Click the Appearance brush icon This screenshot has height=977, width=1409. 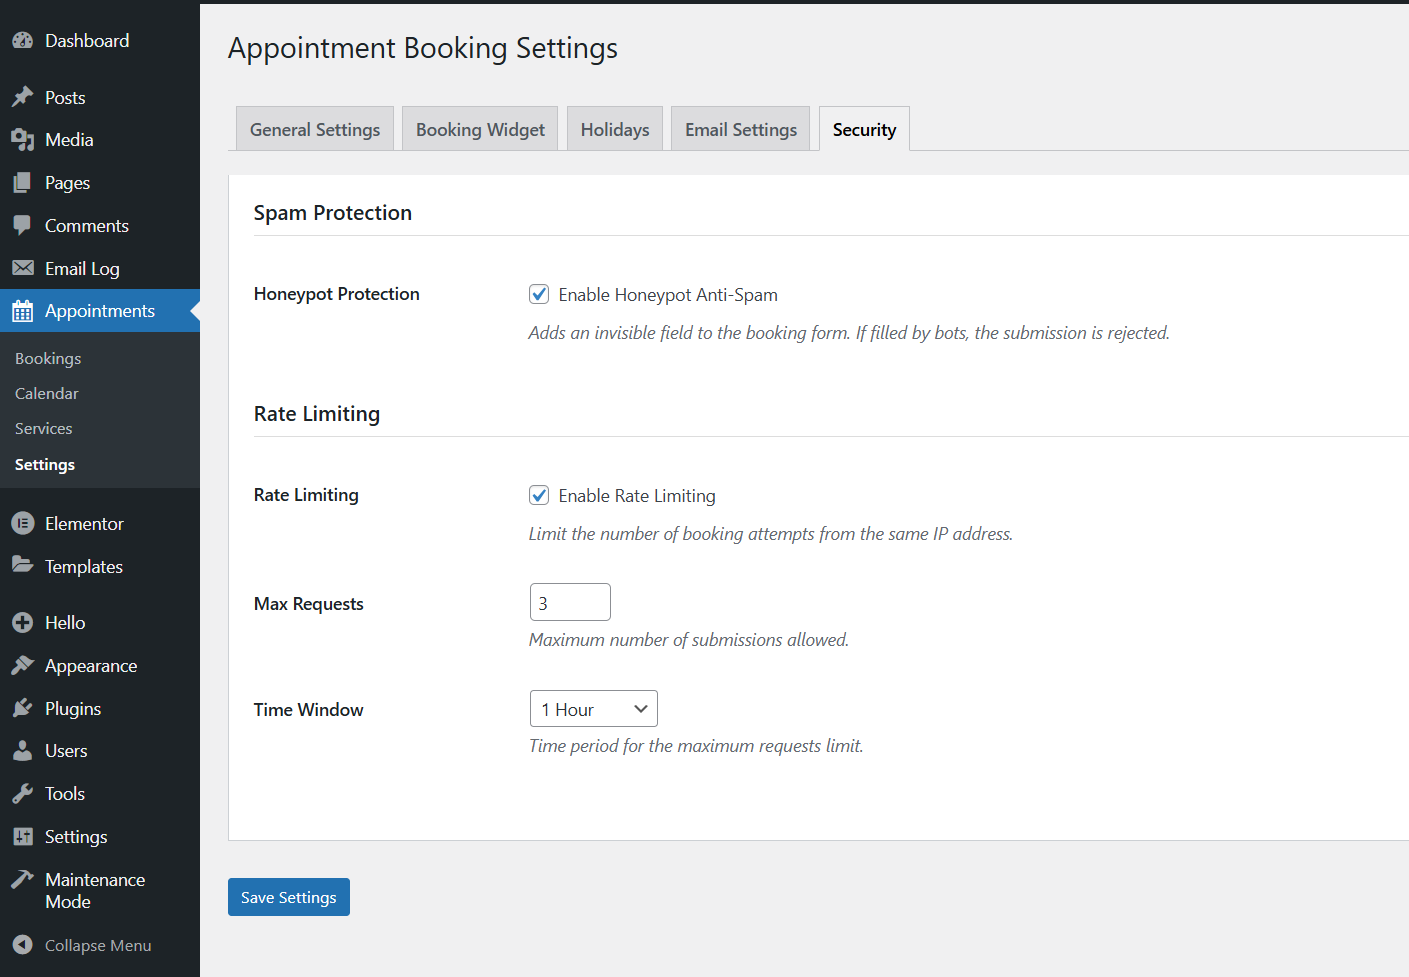coord(22,665)
